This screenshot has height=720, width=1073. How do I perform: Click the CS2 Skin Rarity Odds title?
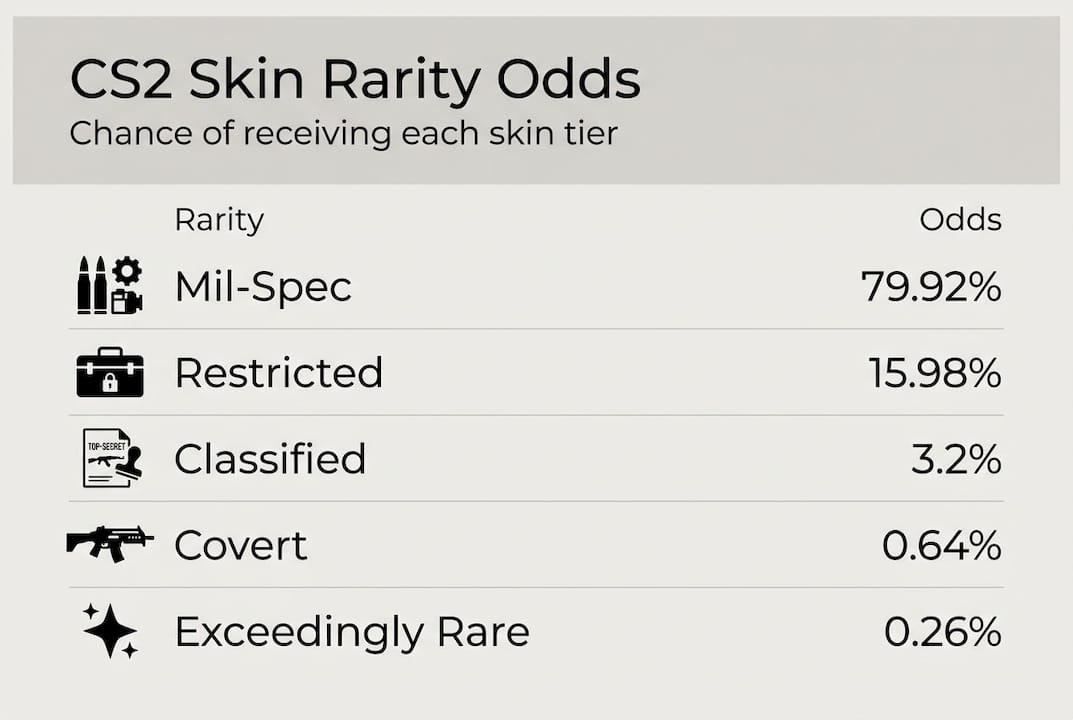point(355,80)
